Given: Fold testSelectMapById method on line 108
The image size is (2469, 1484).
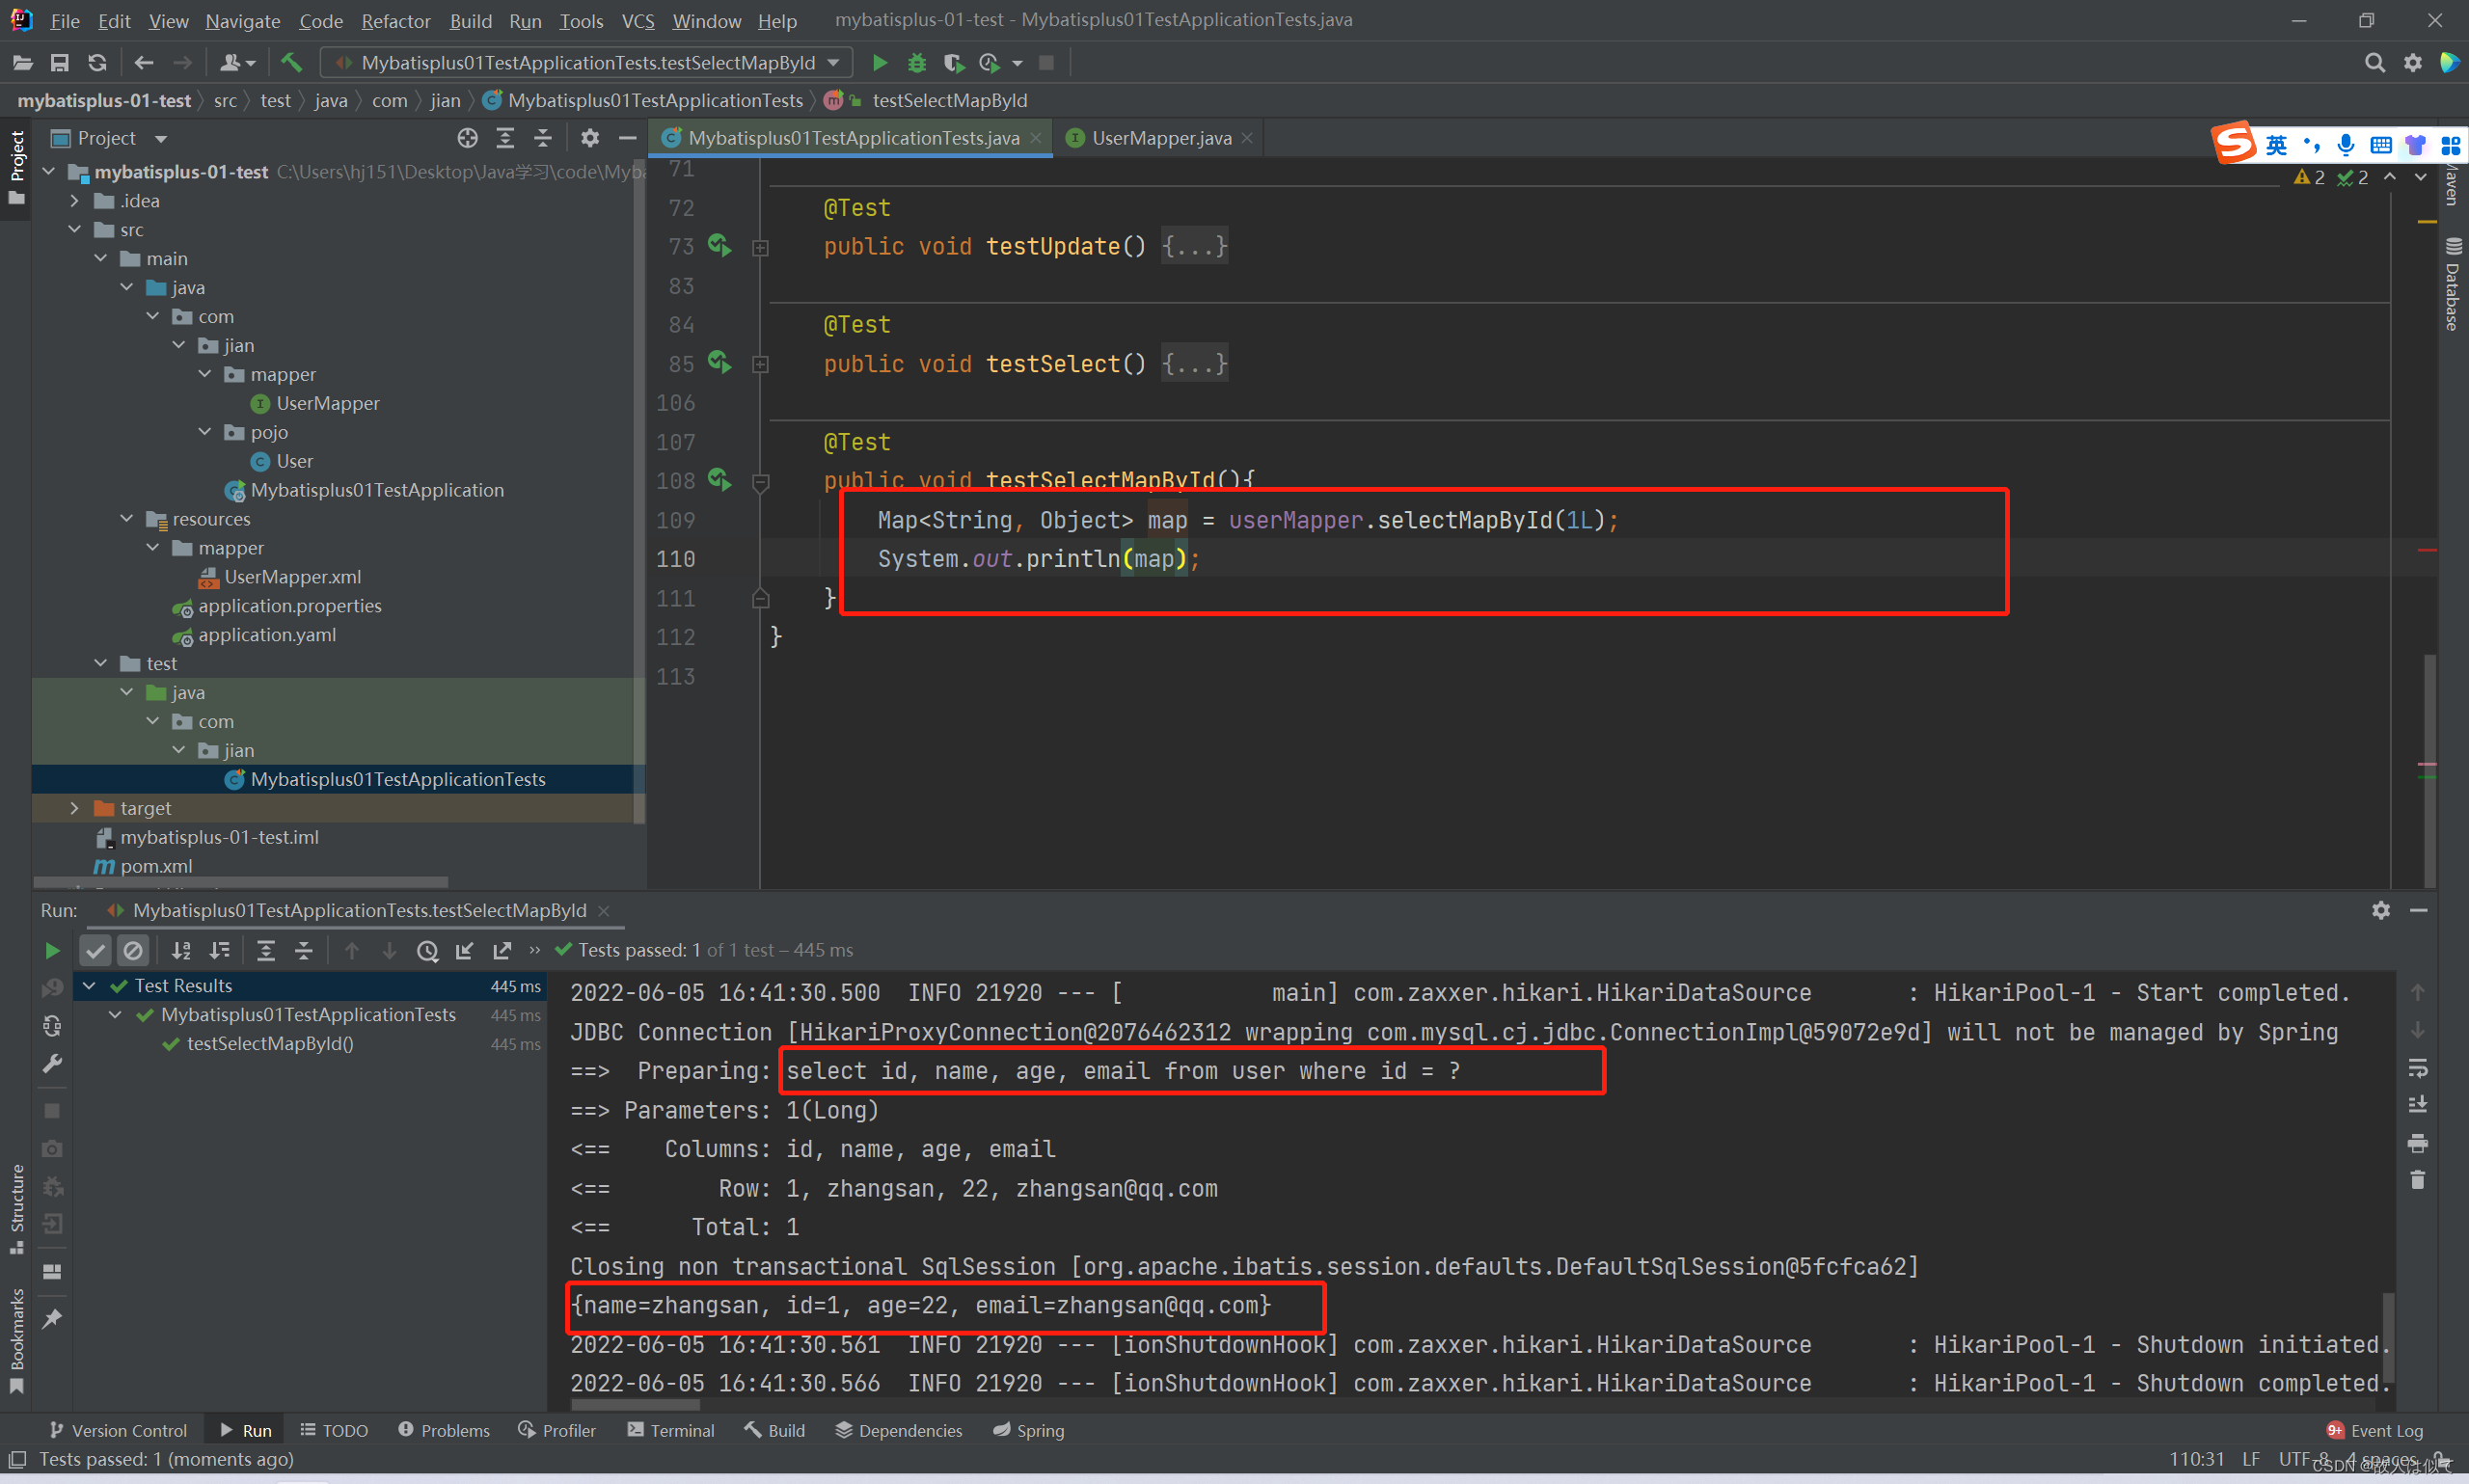Looking at the screenshot, I should click(760, 483).
